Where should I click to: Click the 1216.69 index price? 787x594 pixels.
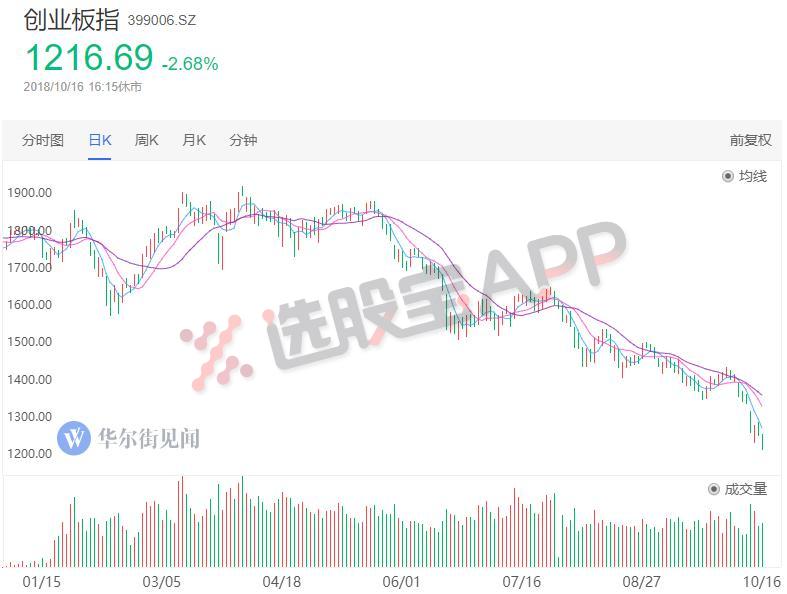[x=89, y=57]
